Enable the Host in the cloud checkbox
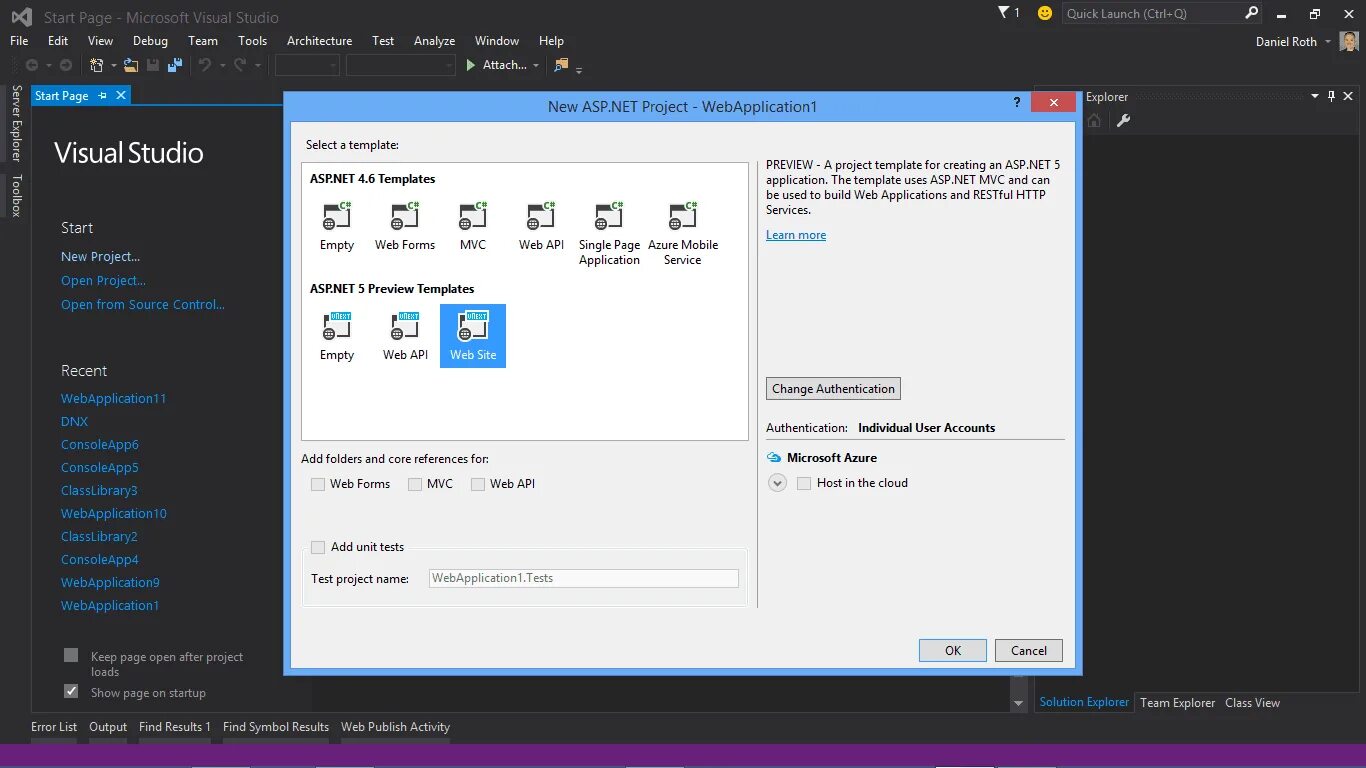 point(804,483)
